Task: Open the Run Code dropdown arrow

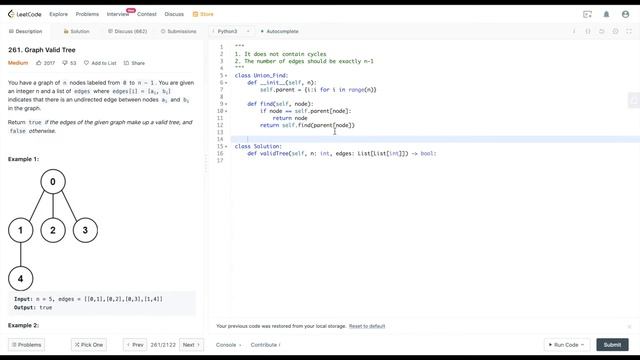Action: coord(582,345)
